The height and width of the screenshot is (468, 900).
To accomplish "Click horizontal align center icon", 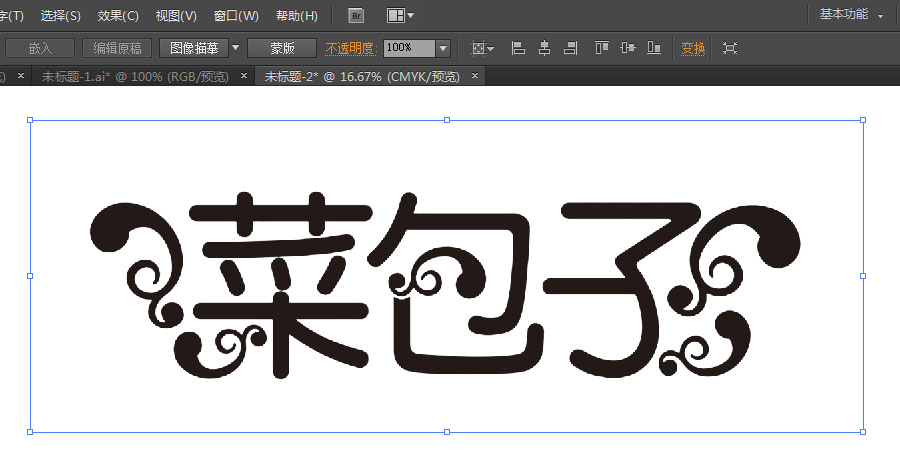I will pos(544,48).
